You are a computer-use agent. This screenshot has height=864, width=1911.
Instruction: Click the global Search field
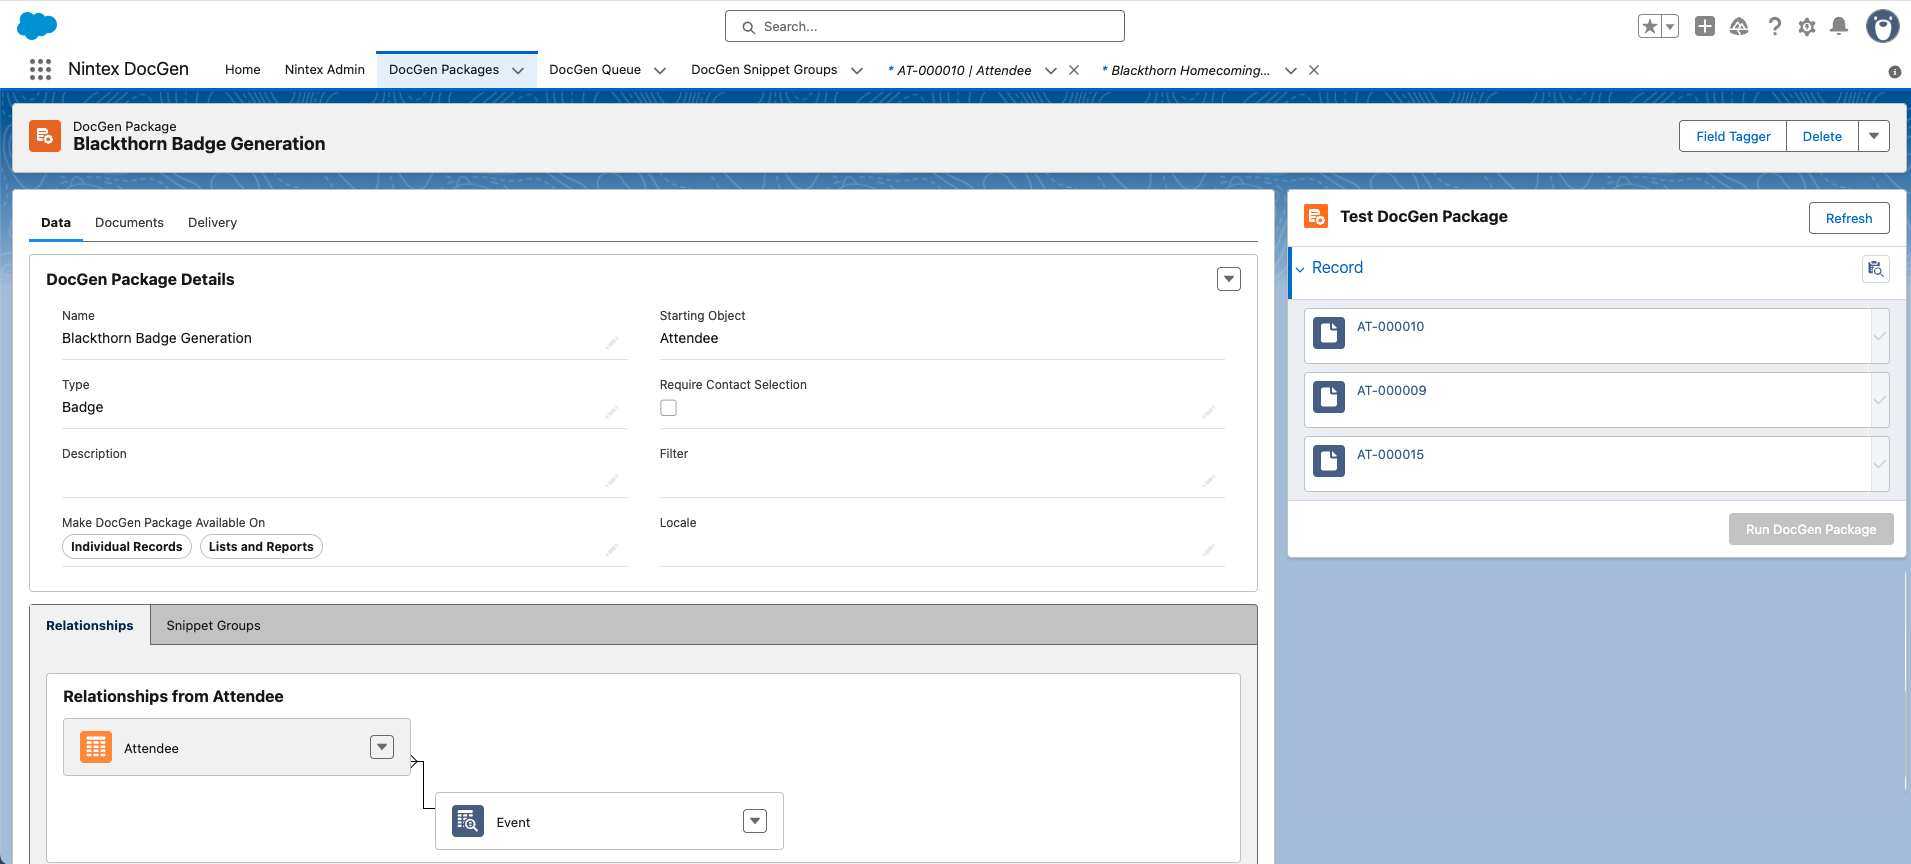point(925,26)
